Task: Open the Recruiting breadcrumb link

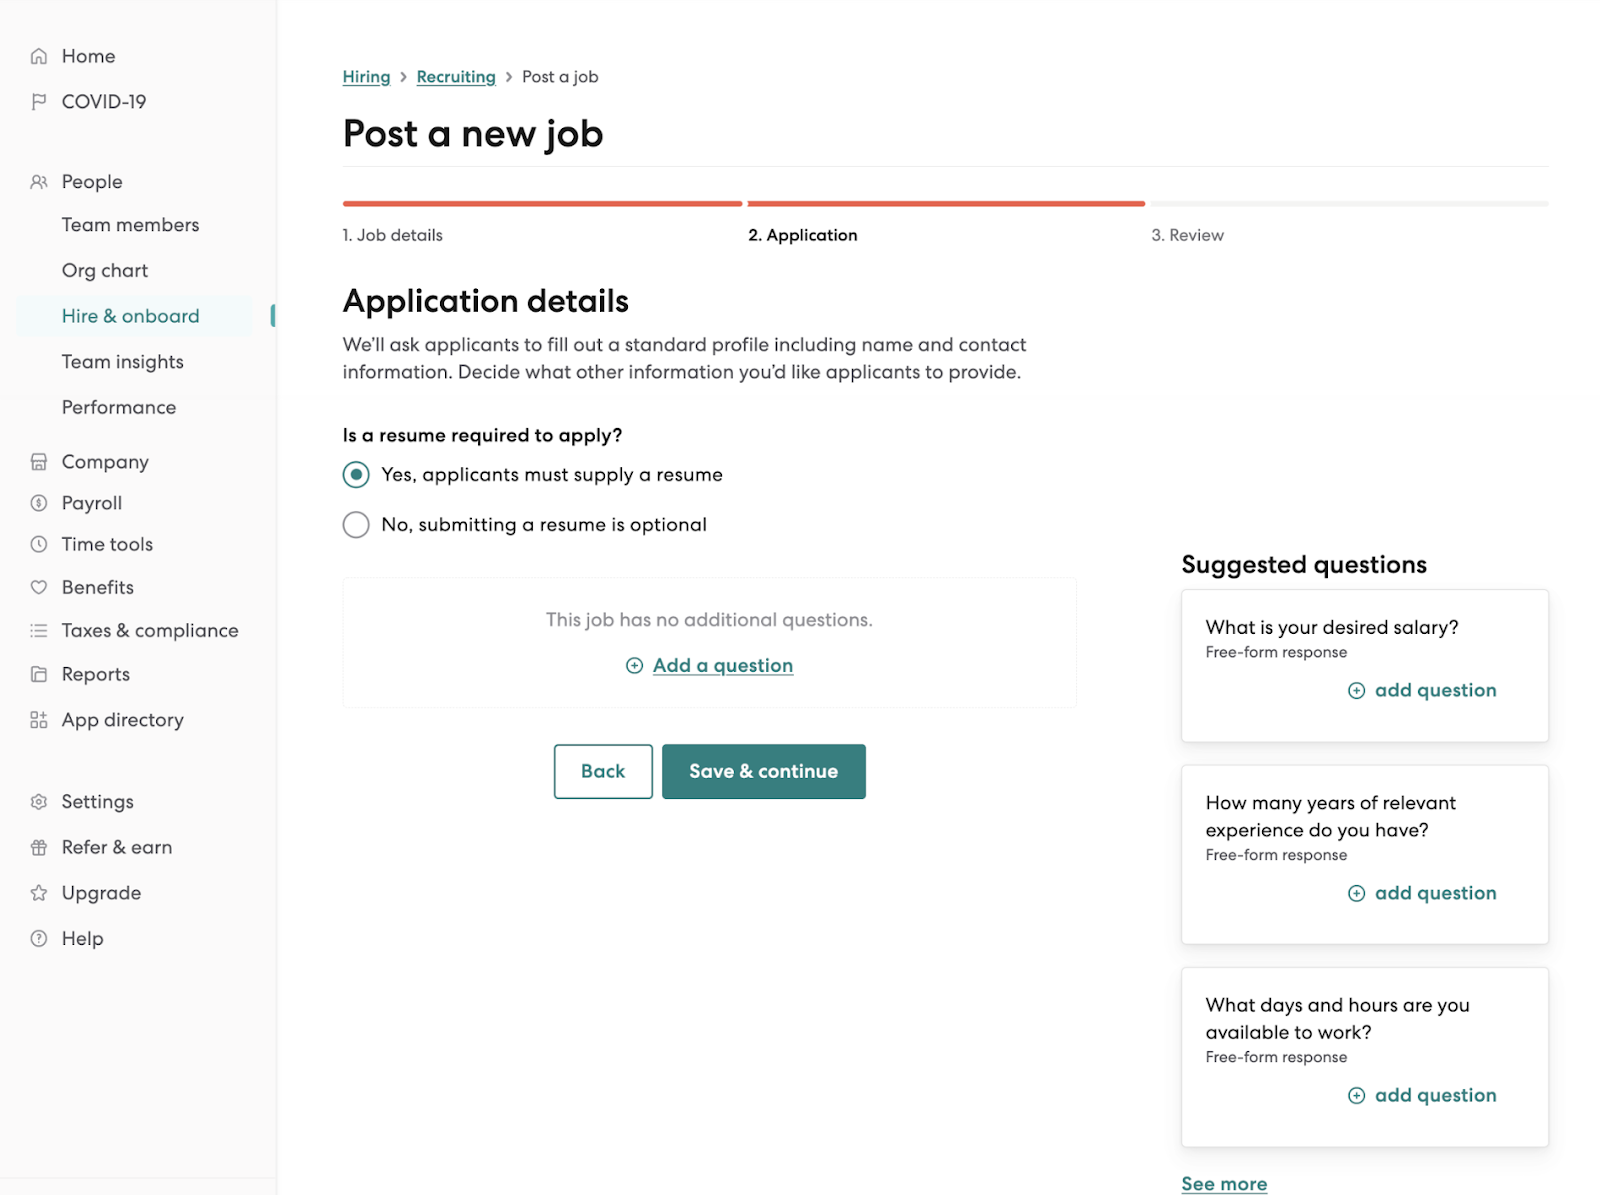Action: coord(456,77)
